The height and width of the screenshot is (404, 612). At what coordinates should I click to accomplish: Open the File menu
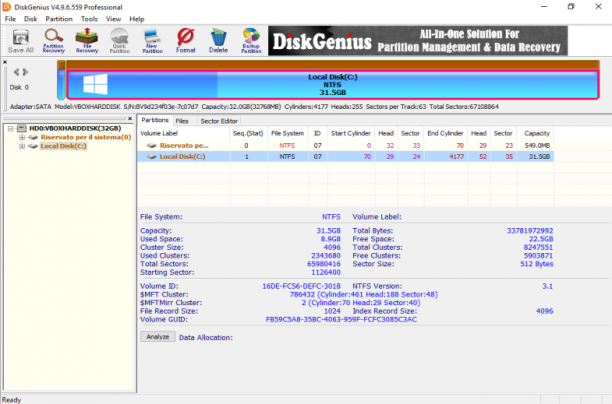click(10, 19)
